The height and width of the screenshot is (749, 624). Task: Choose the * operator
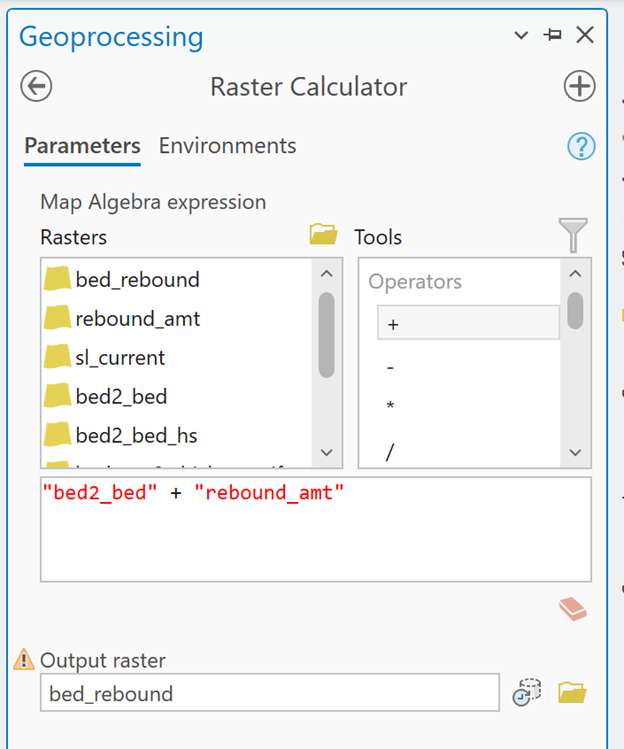tap(468, 406)
